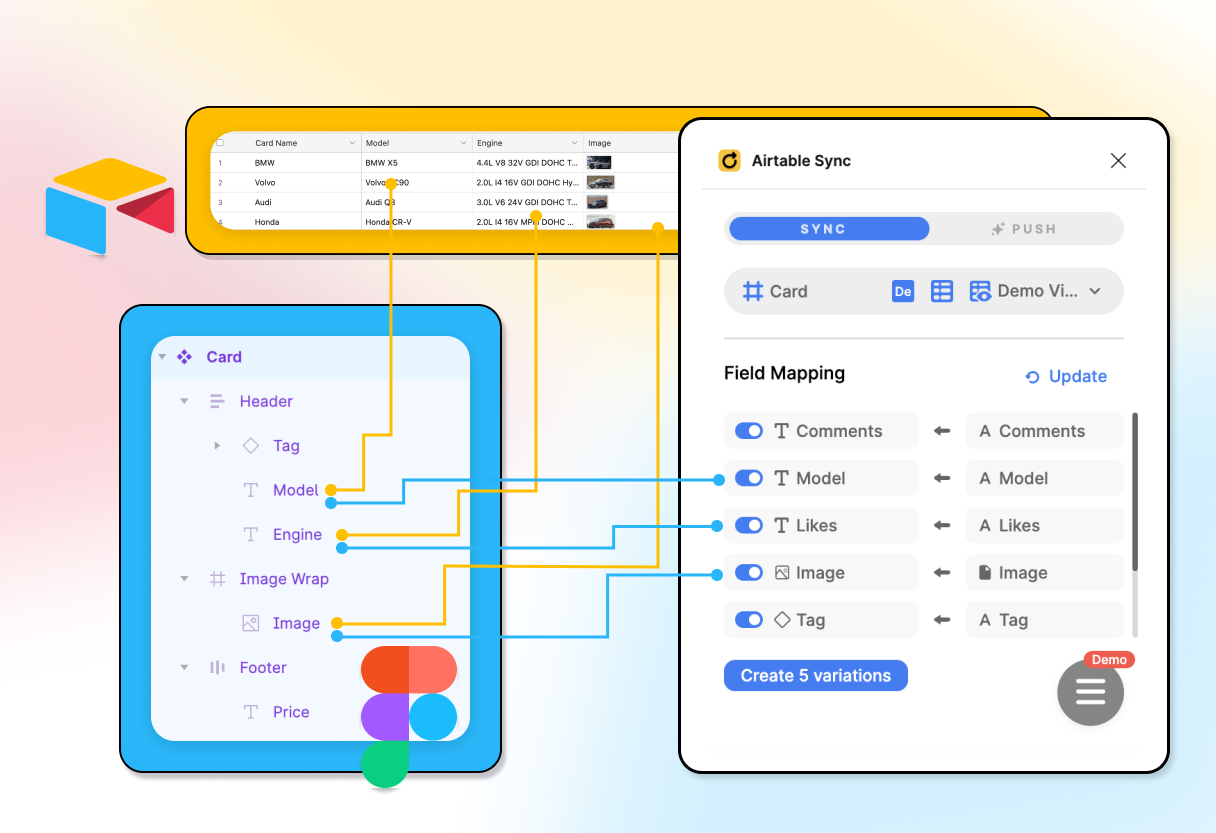Click the text icon beside Likes layer field
The image size is (1216, 833).
(x=782, y=525)
